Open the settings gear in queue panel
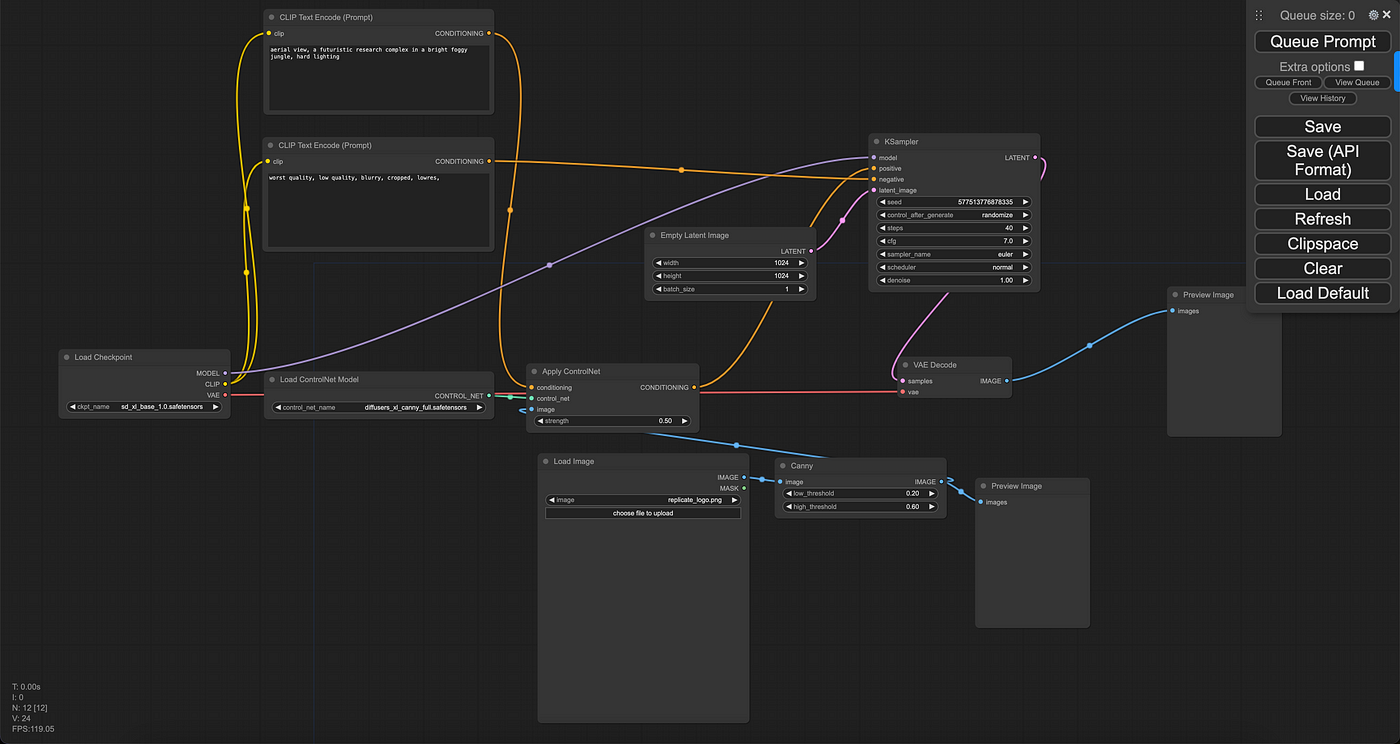The image size is (1400, 744). [x=1374, y=15]
